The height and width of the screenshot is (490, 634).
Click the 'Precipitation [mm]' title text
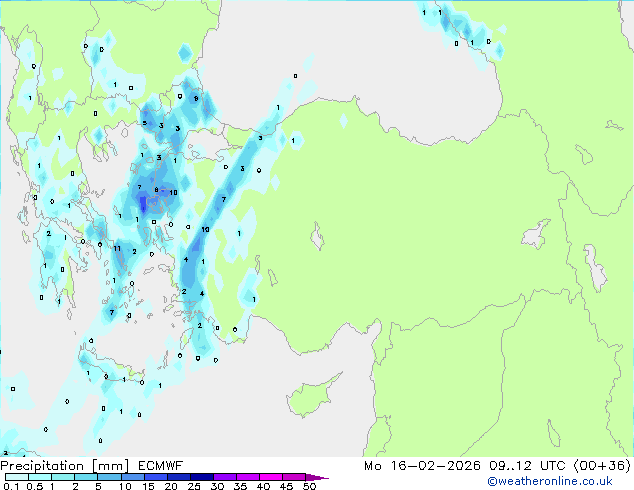tap(65, 466)
